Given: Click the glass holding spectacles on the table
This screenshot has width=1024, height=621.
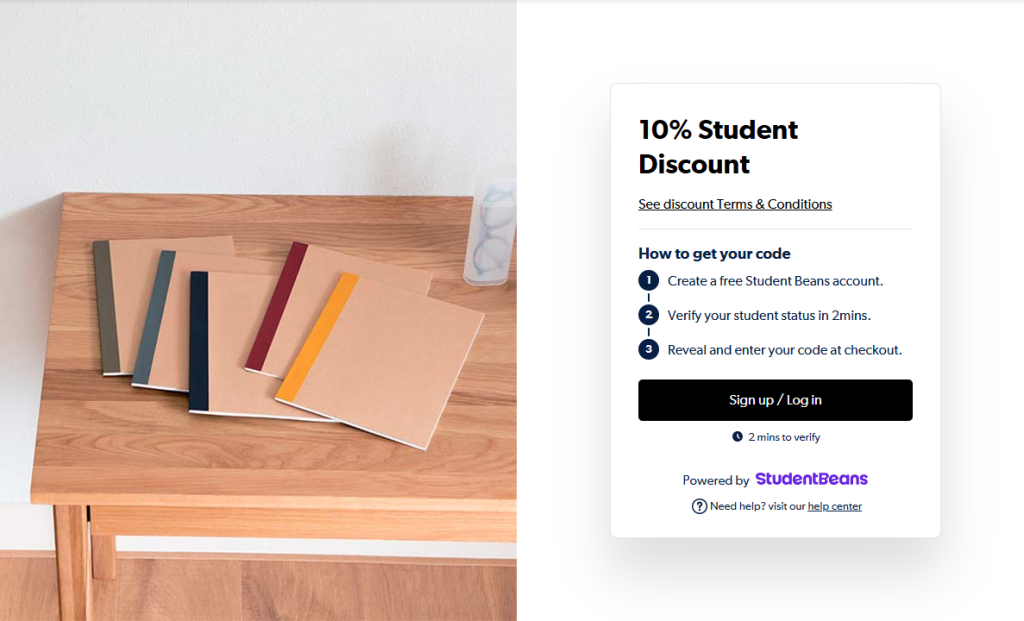Looking at the screenshot, I should [x=490, y=230].
